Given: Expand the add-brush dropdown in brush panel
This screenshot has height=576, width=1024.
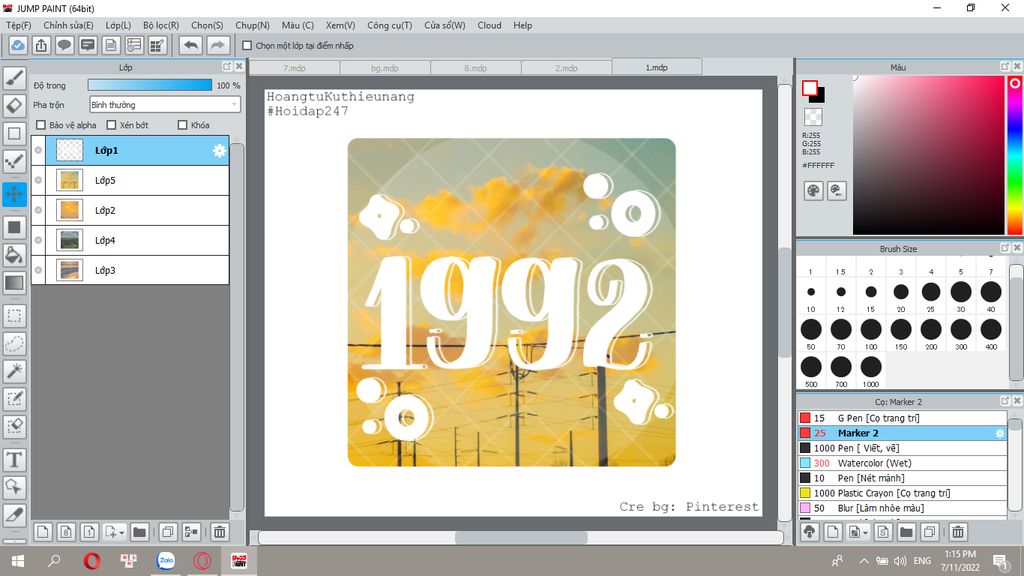Looking at the screenshot, I should click(865, 533).
